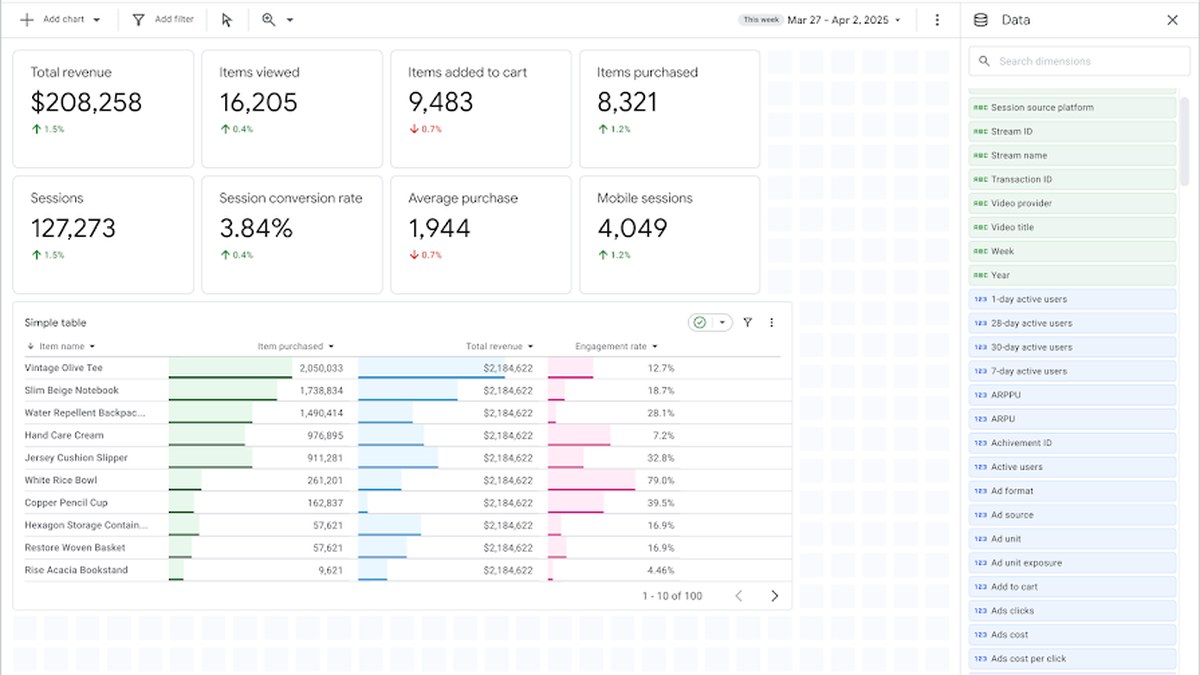Open the zoom level dropdown arrow
The height and width of the screenshot is (675, 1200).
tap(290, 20)
